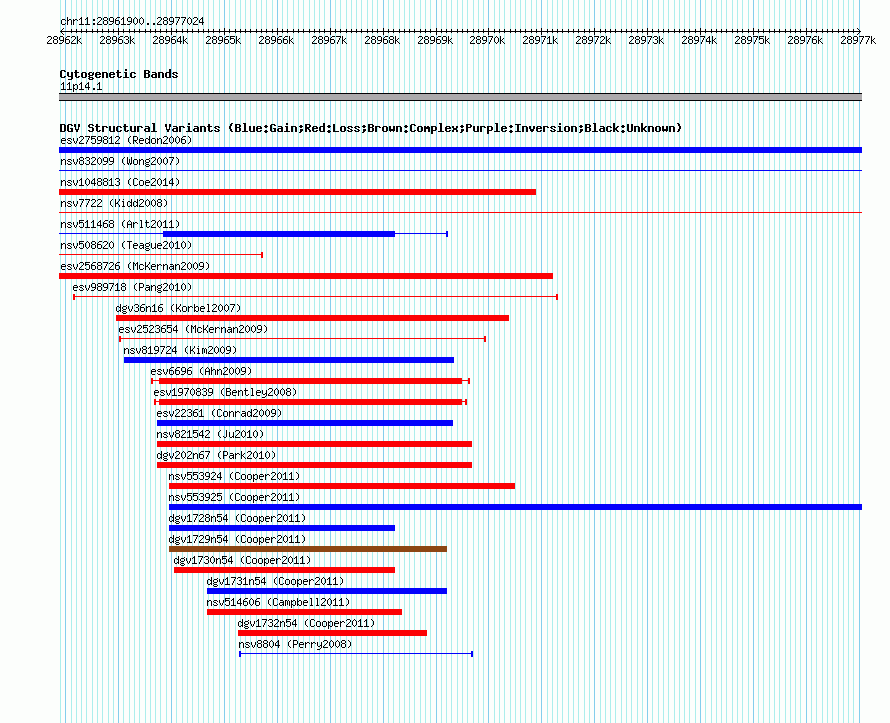Screen dimensions: 890x723
Task: Select the nsv514606 (Campbell2011) label
Action: click(278, 602)
